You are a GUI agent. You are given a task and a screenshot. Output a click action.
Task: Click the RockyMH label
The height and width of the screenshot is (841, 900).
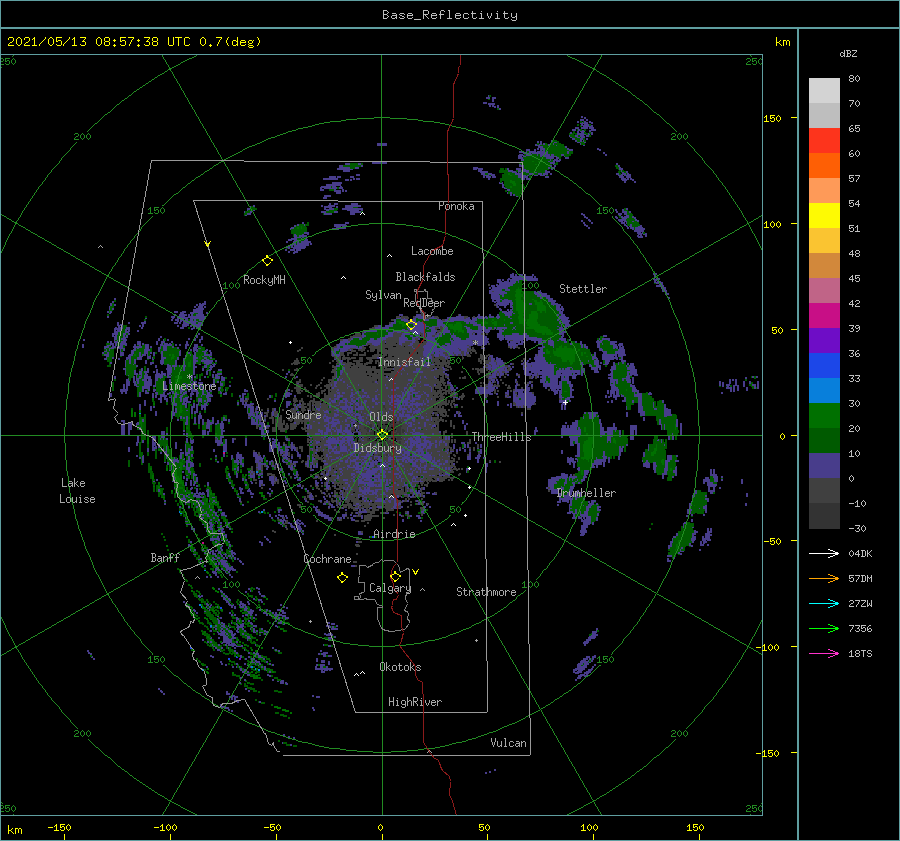click(264, 280)
